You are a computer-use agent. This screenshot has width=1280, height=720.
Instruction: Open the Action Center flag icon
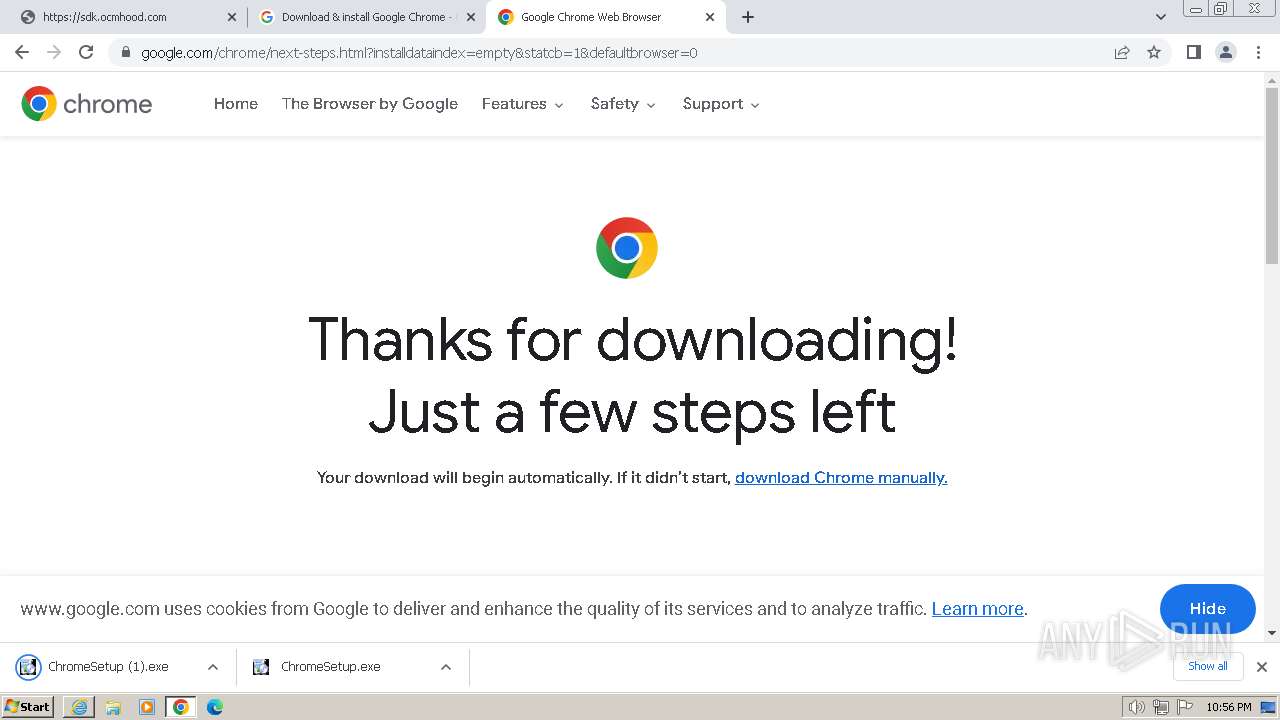[1184, 707]
